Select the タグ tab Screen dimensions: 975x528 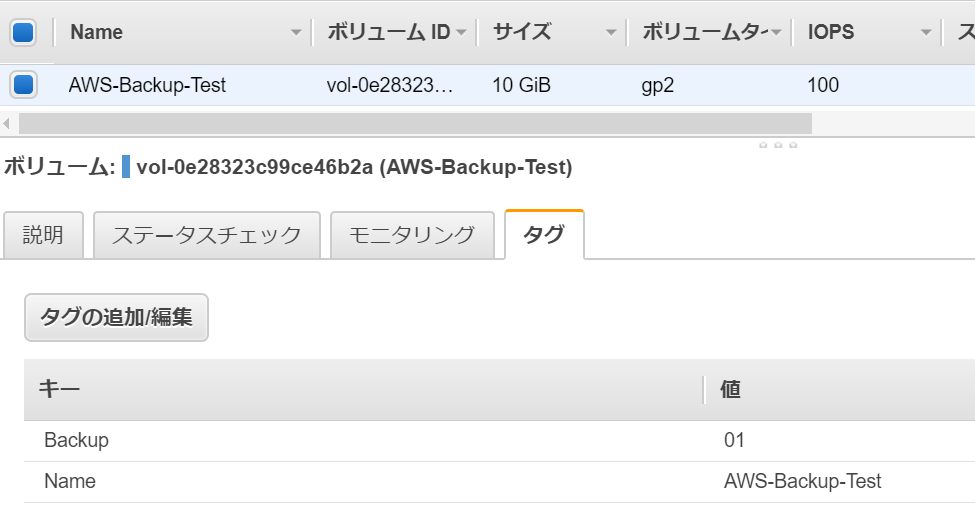(544, 236)
